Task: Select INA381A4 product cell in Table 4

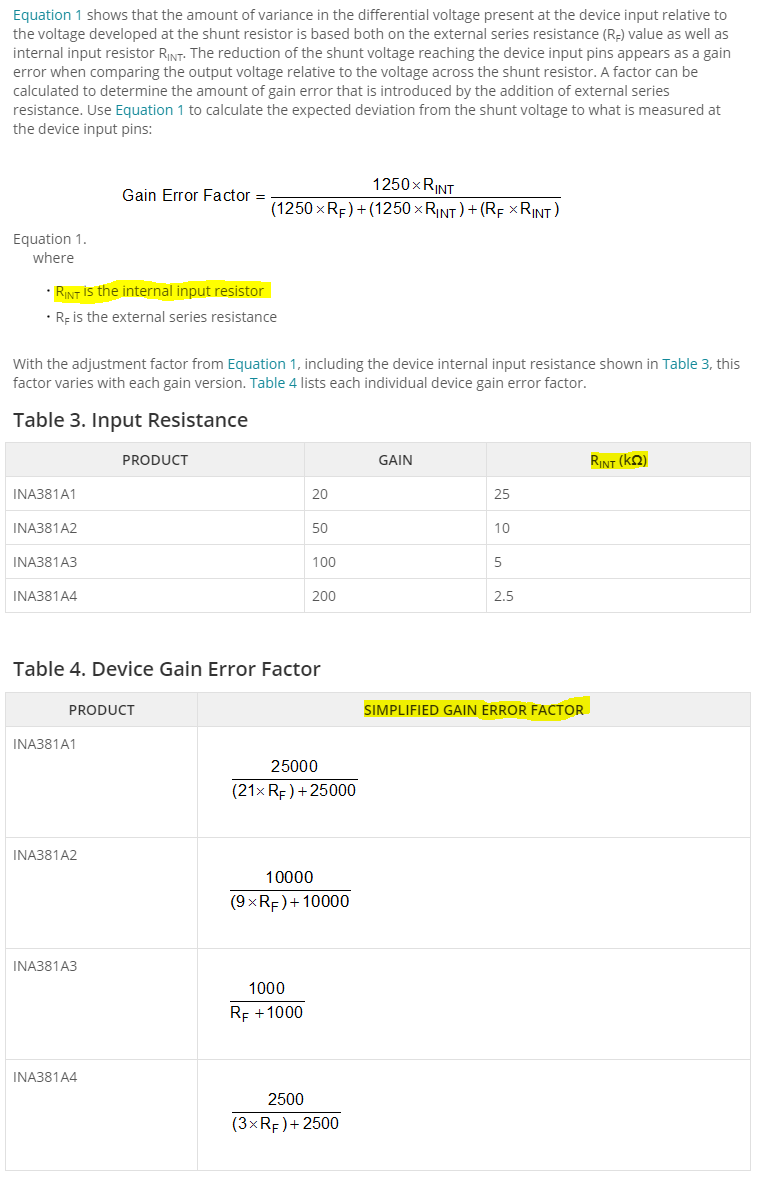Action: tap(102, 1115)
